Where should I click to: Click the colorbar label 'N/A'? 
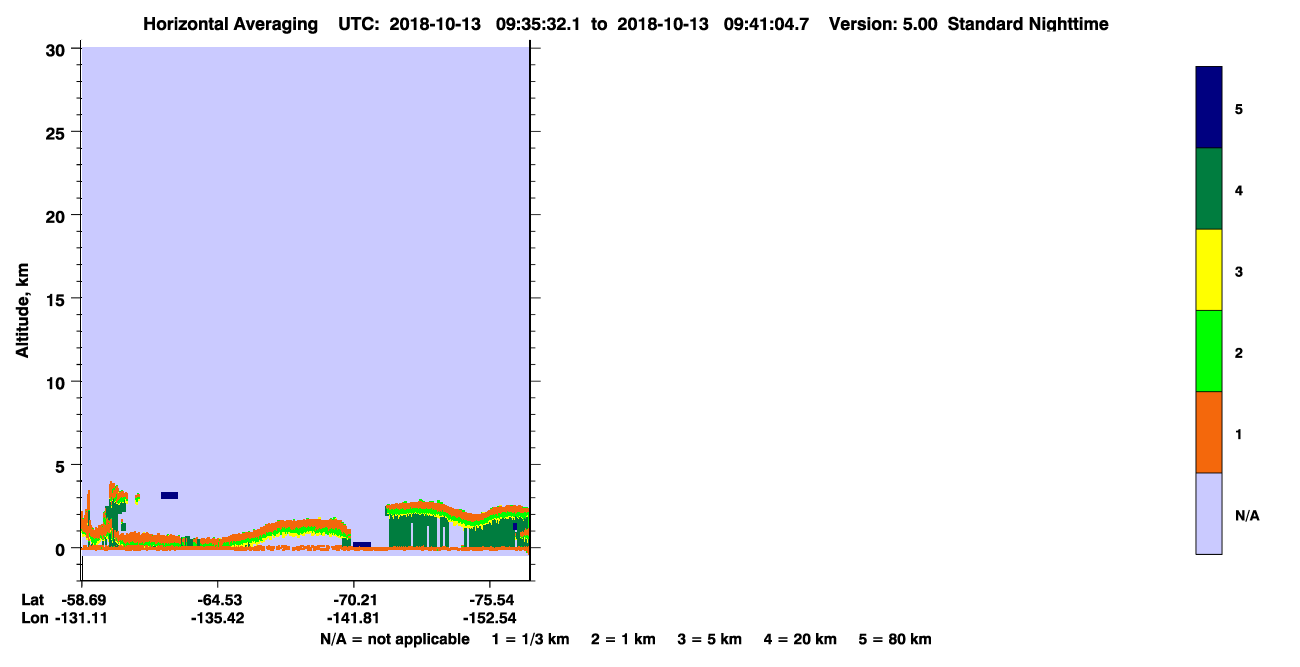[x=1247, y=515]
